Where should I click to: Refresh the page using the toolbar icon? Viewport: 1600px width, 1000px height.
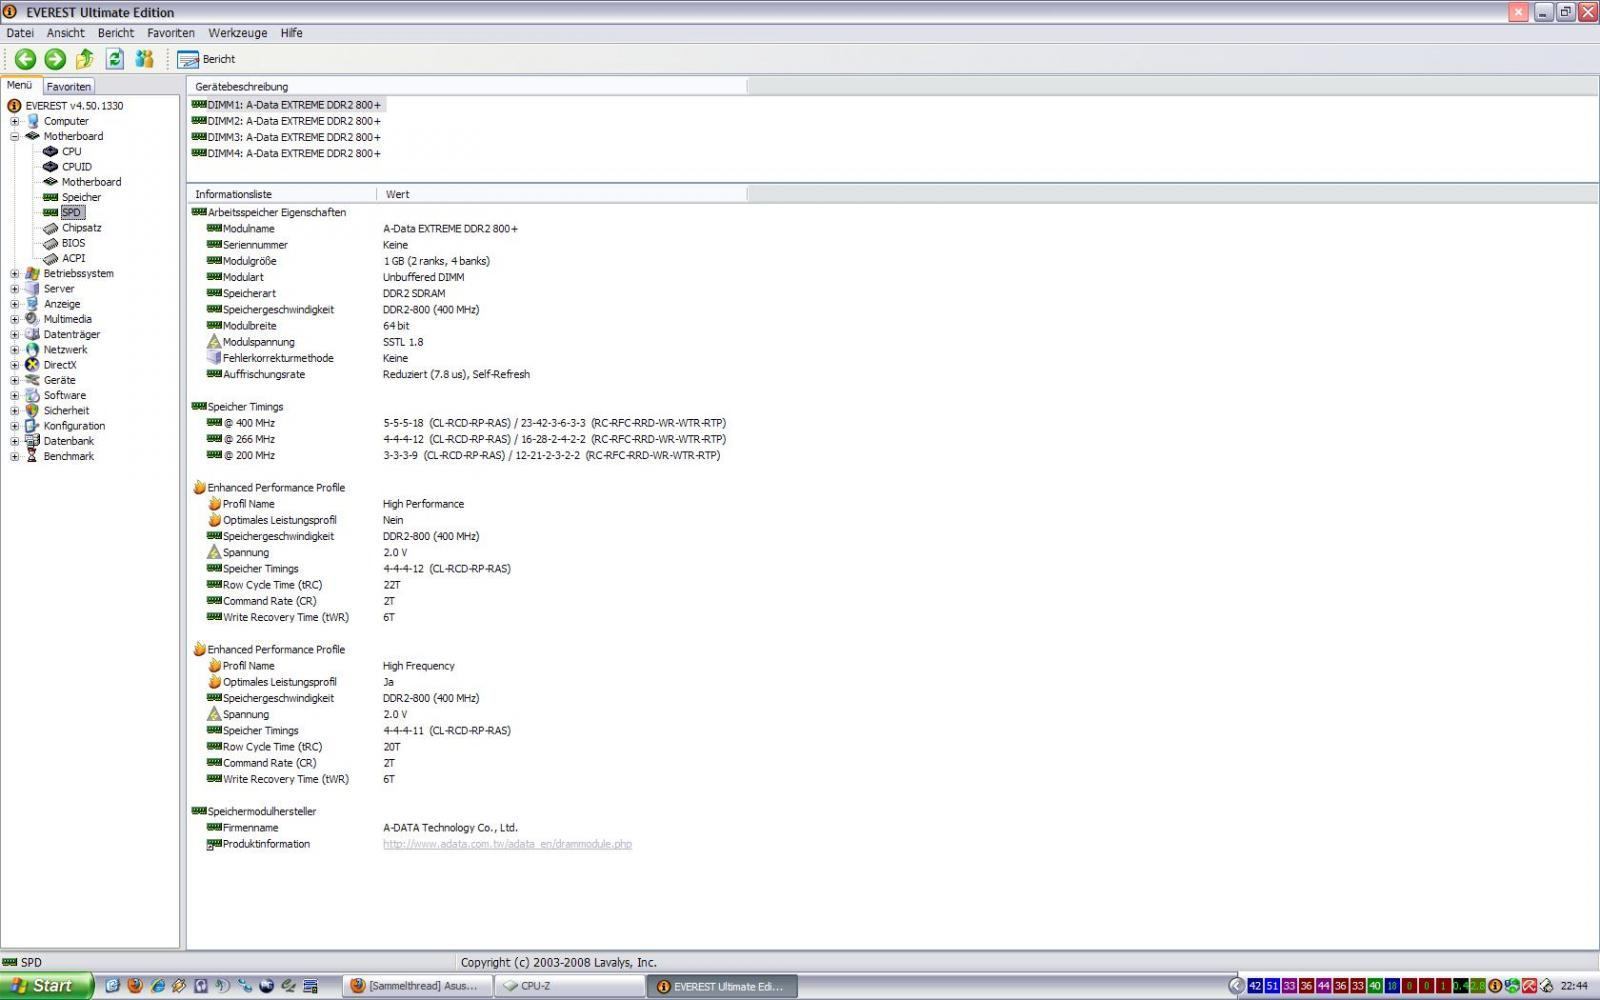[x=115, y=59]
